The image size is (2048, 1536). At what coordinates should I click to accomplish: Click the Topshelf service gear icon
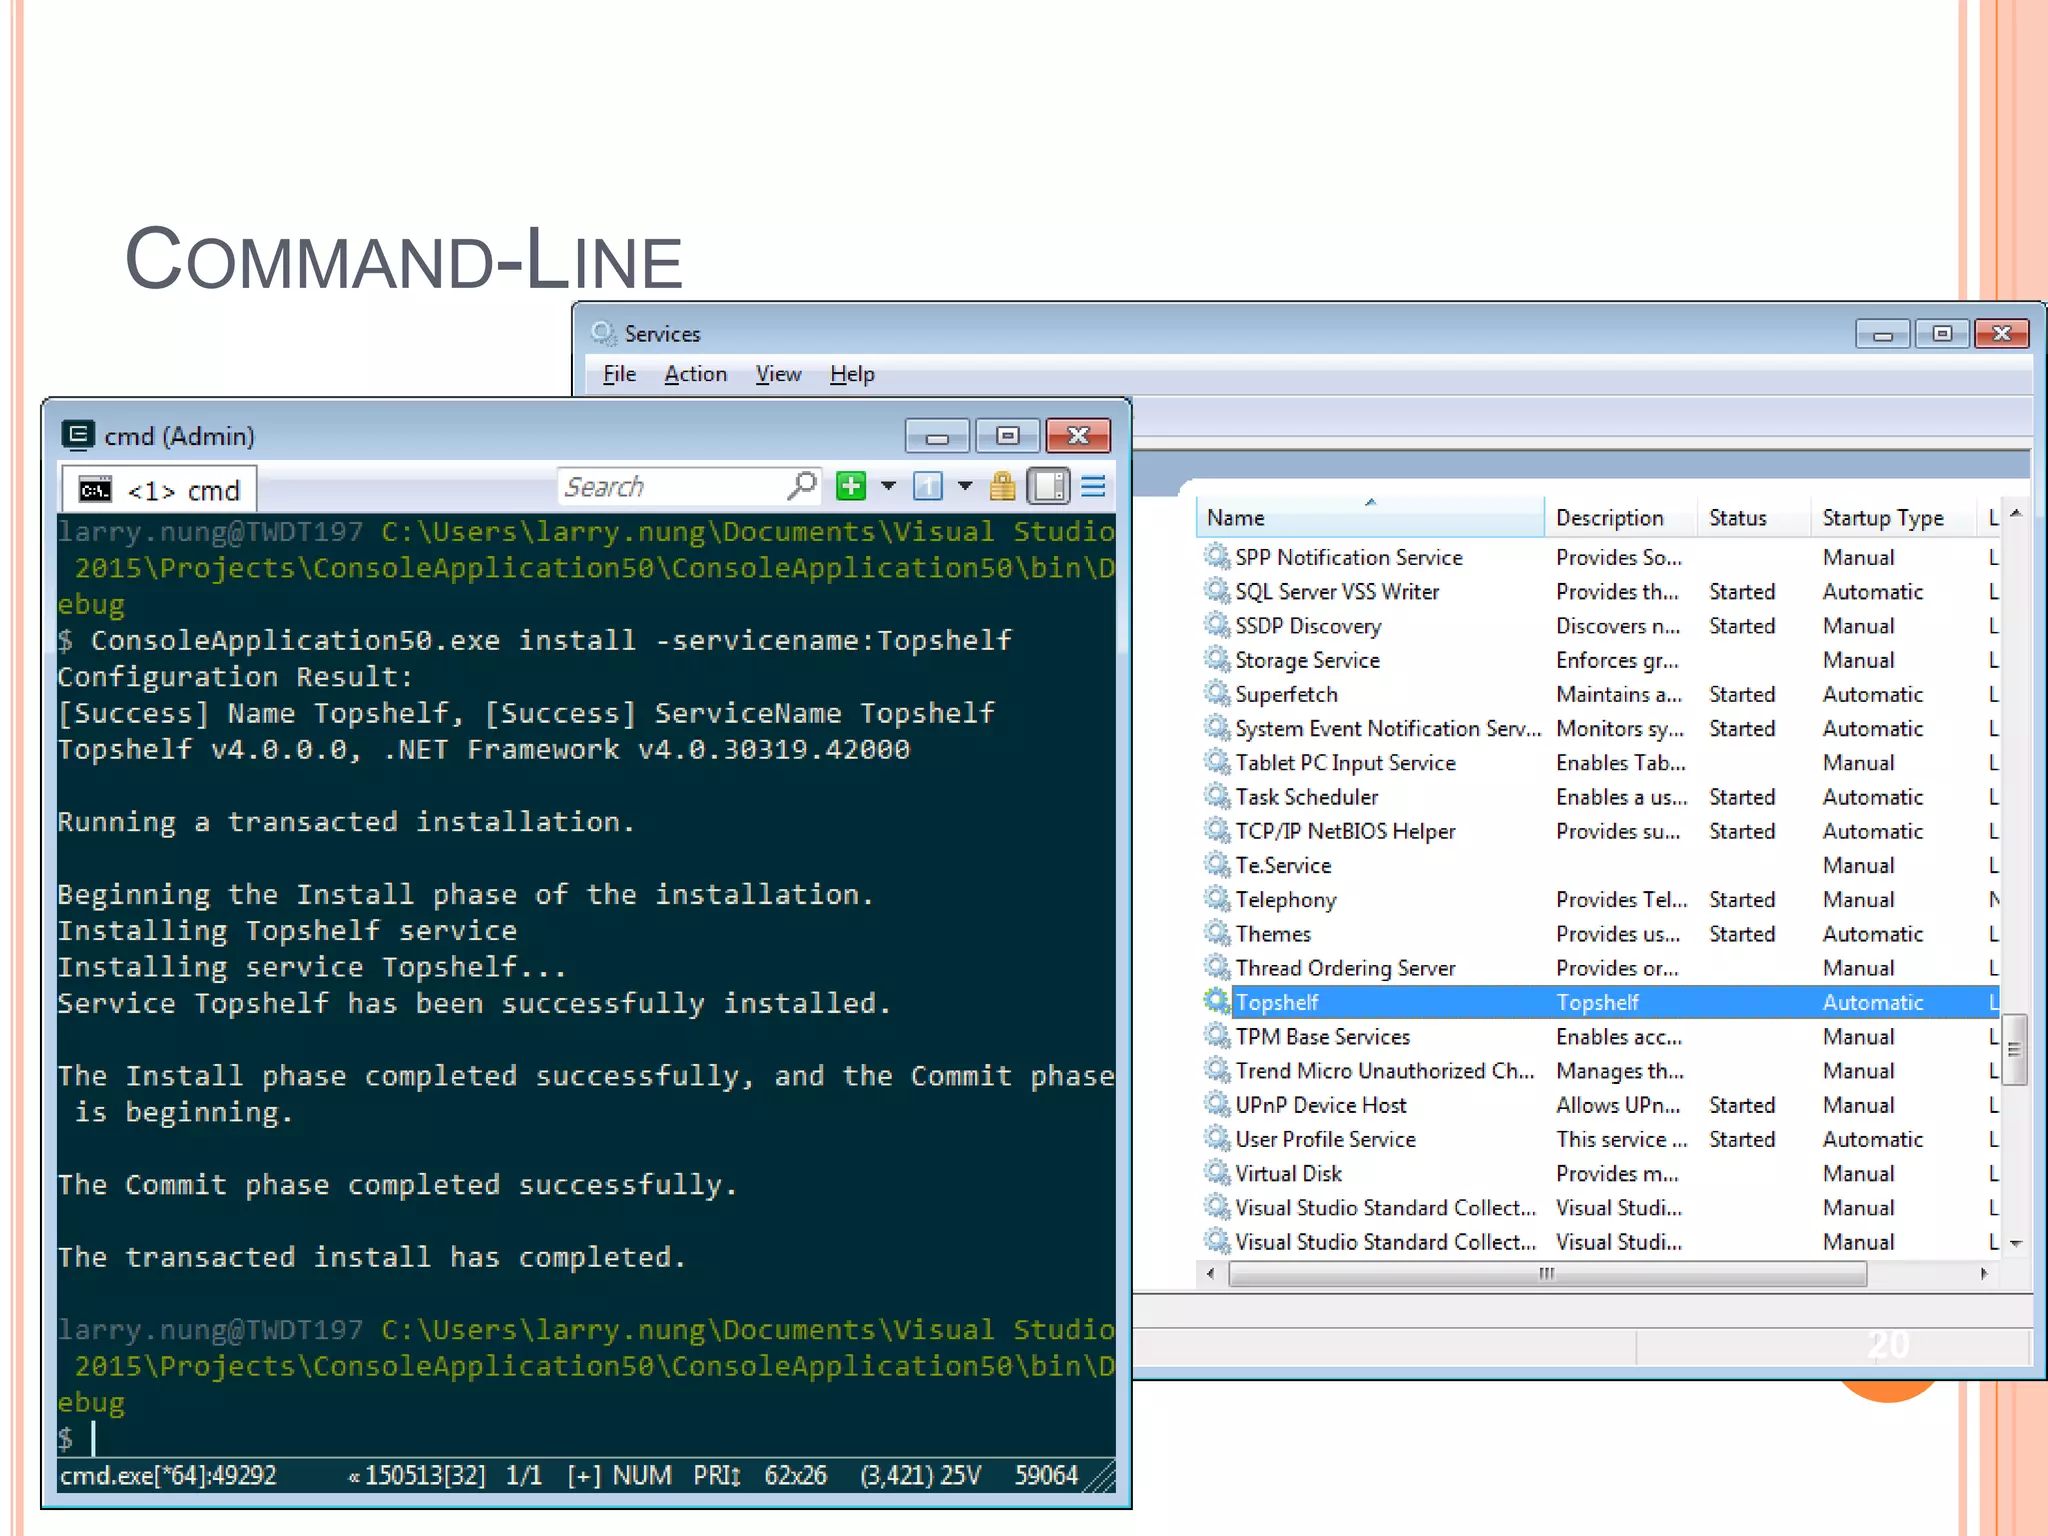(x=1216, y=1001)
